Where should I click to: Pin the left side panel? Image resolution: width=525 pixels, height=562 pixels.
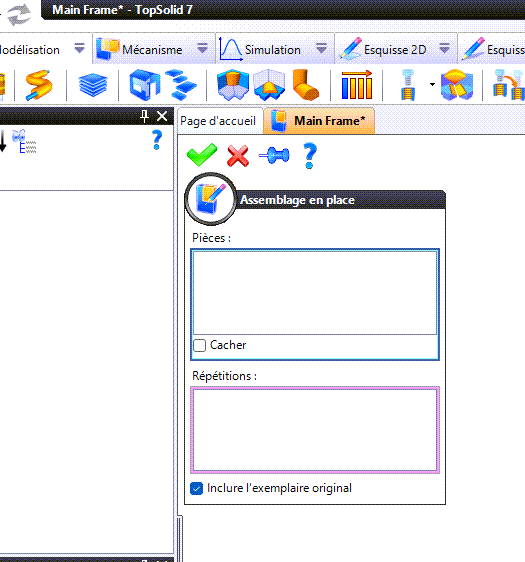click(144, 116)
